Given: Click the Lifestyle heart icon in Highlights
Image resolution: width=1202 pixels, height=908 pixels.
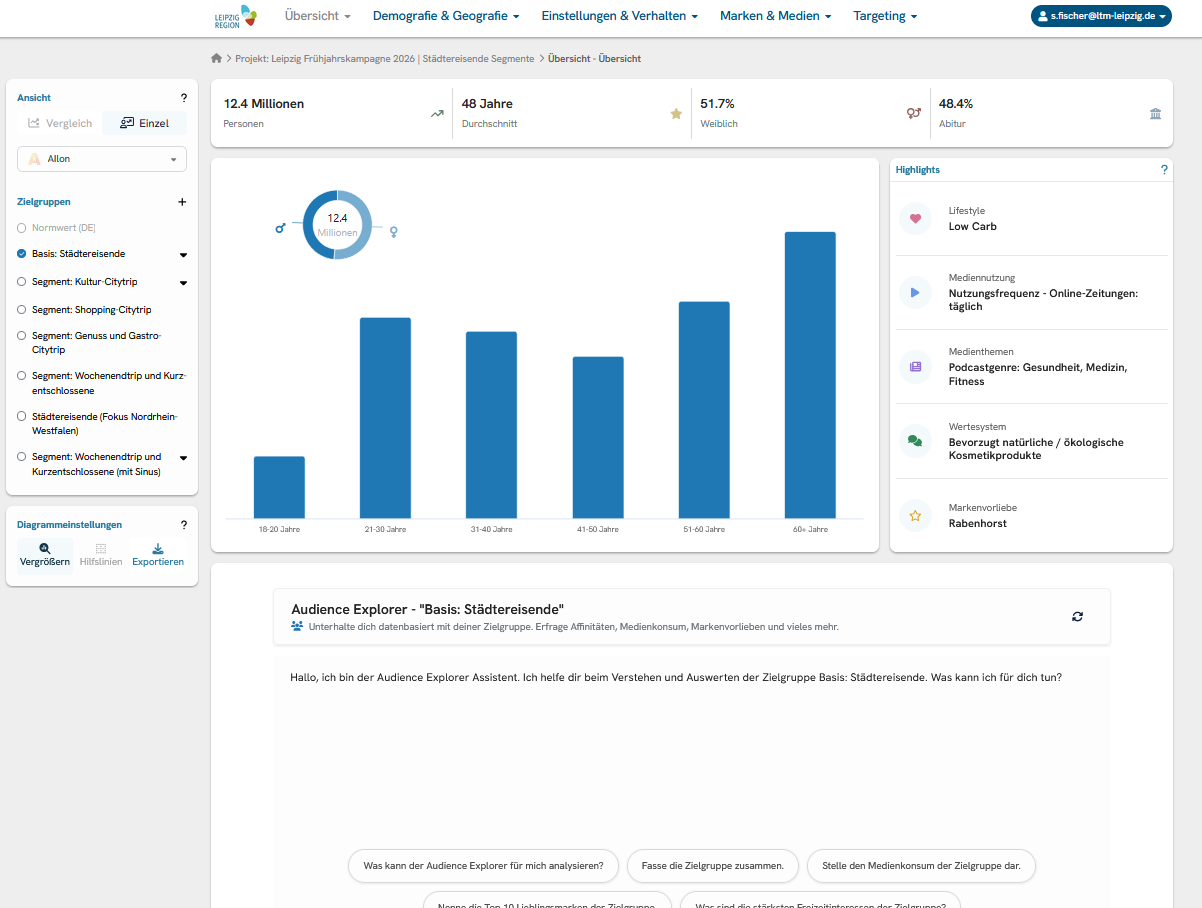Looking at the screenshot, I should tap(915, 218).
